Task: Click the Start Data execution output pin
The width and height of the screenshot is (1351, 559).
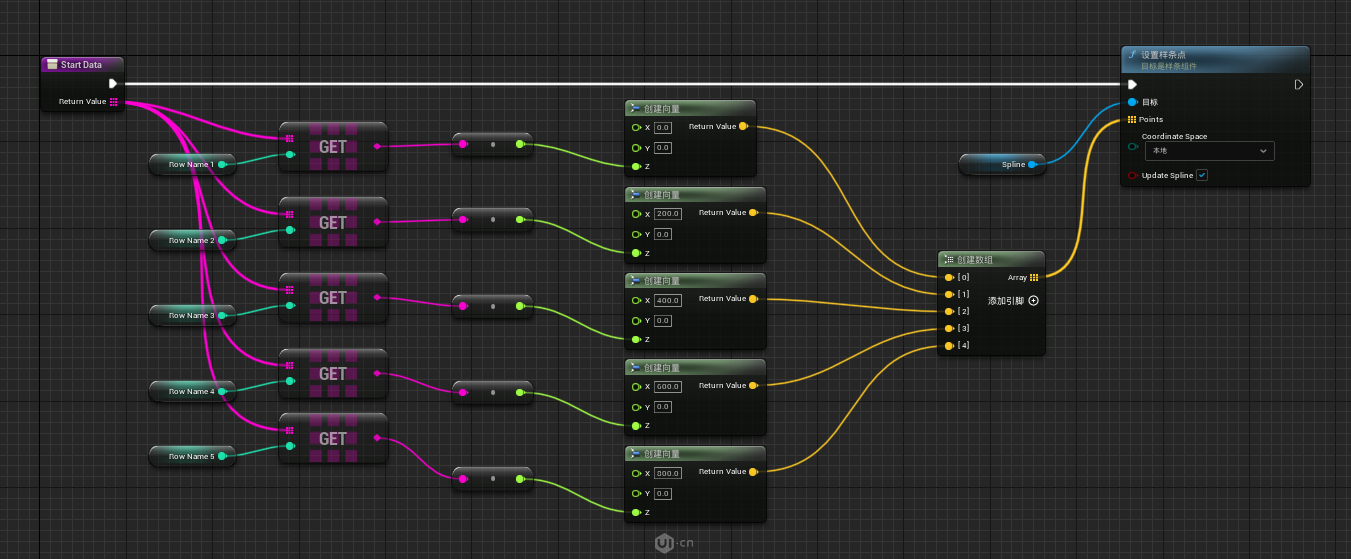Action: point(113,84)
